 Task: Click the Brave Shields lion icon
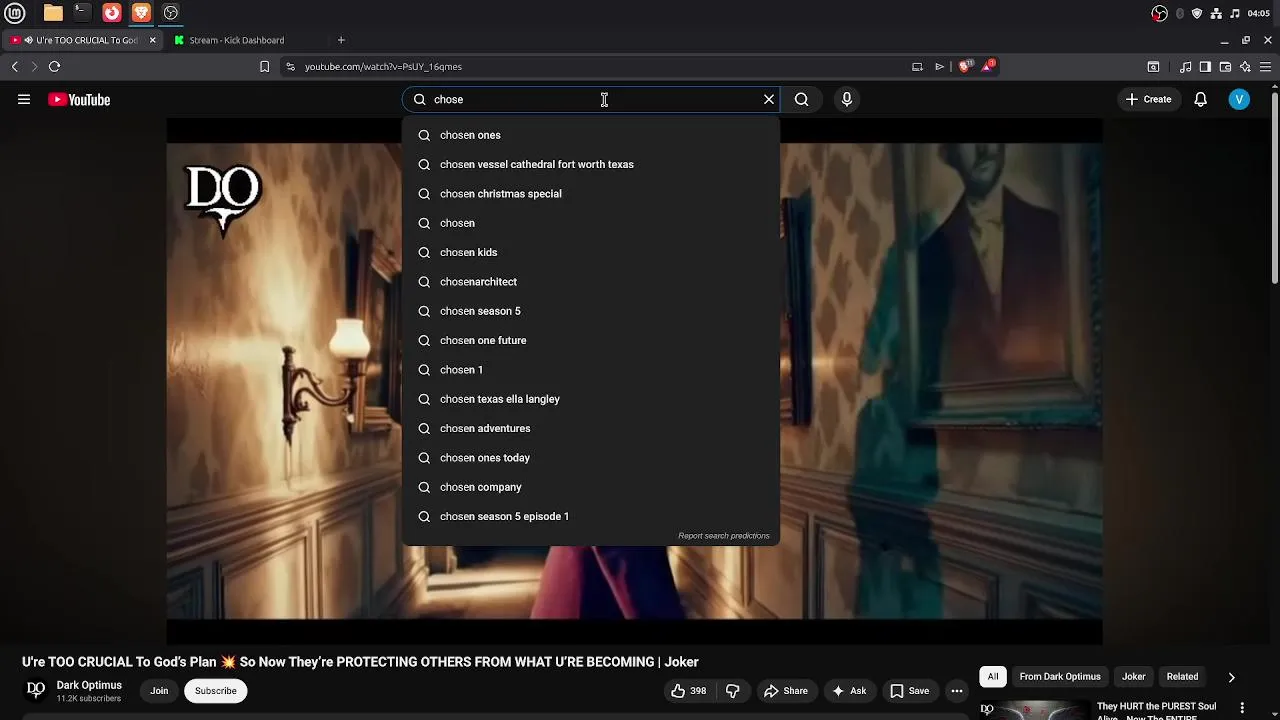click(x=964, y=67)
